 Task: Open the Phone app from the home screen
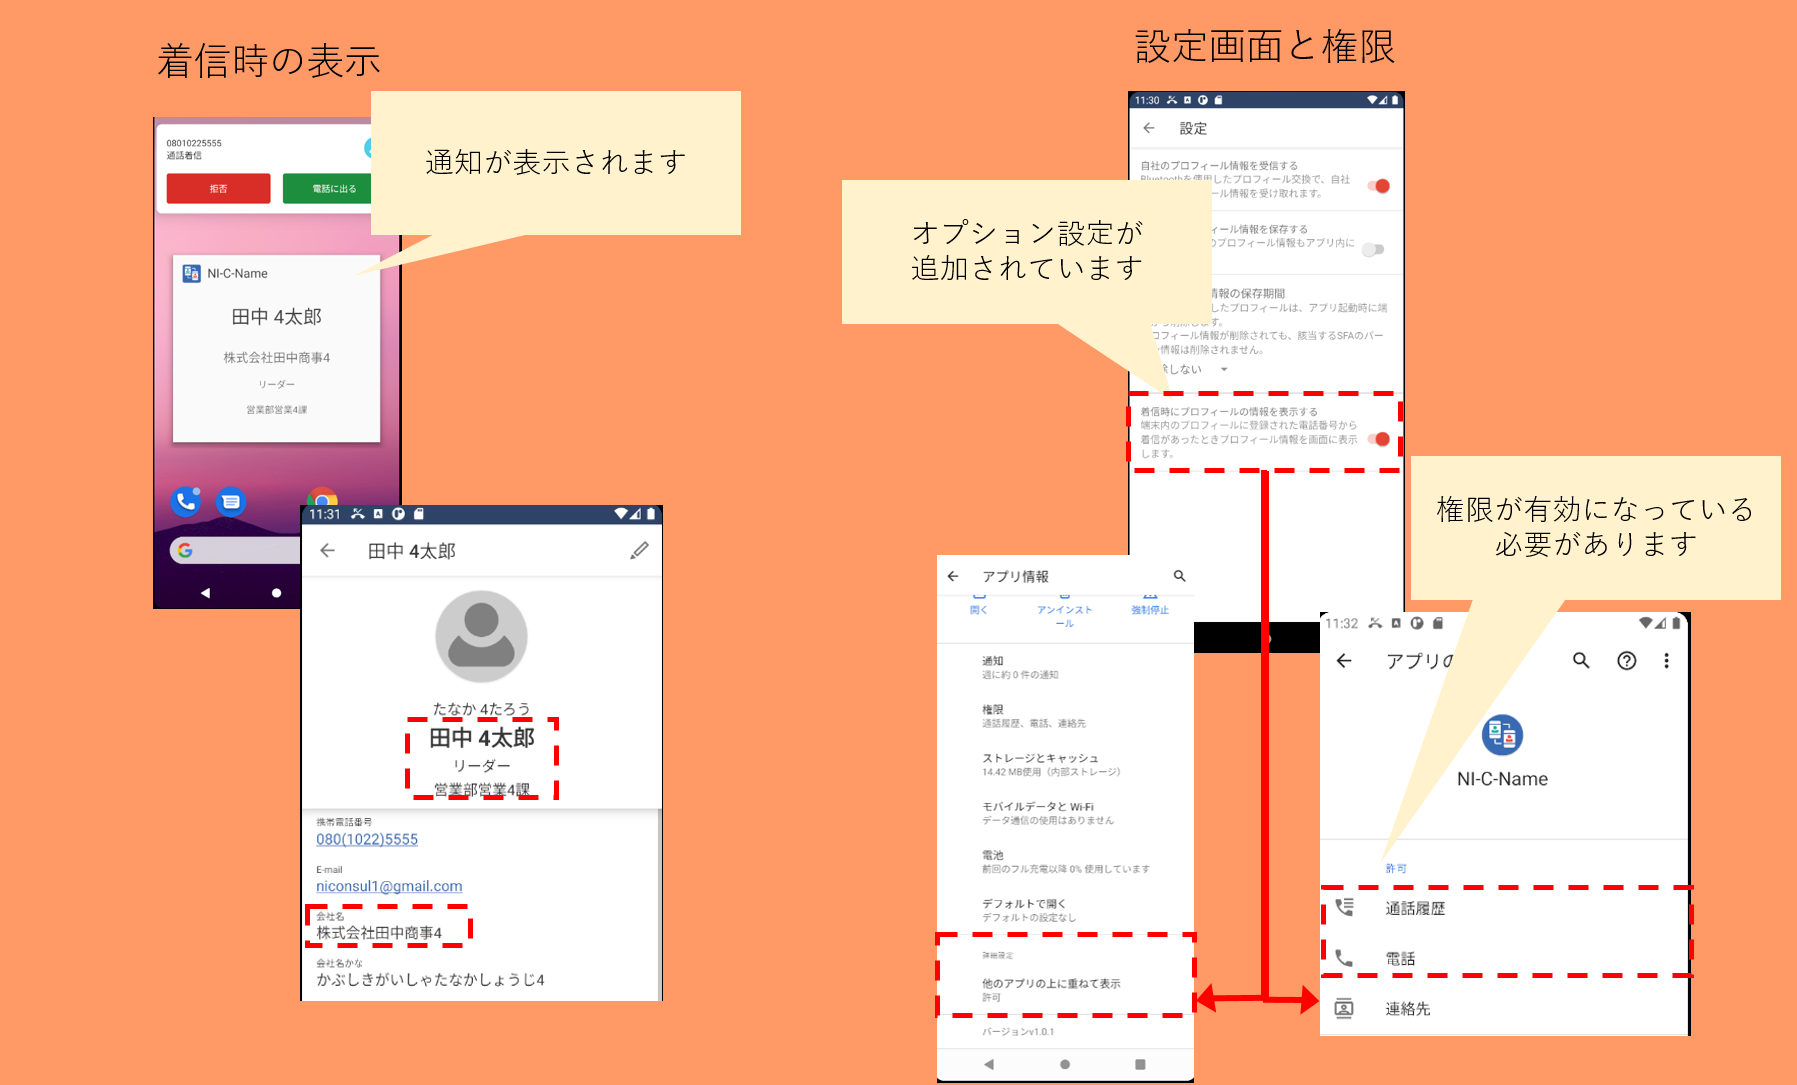click(x=186, y=501)
